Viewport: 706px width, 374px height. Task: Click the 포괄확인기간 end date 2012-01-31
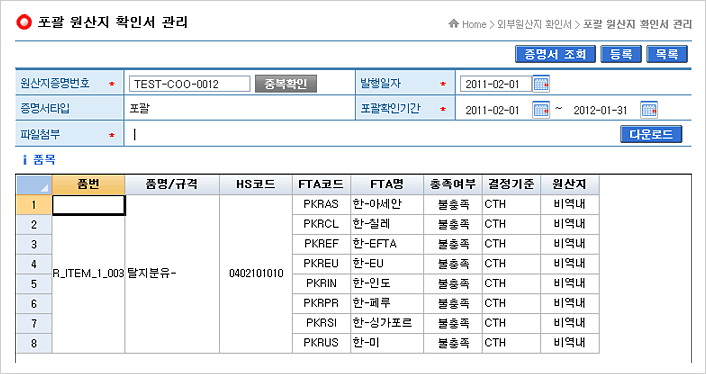[600, 110]
